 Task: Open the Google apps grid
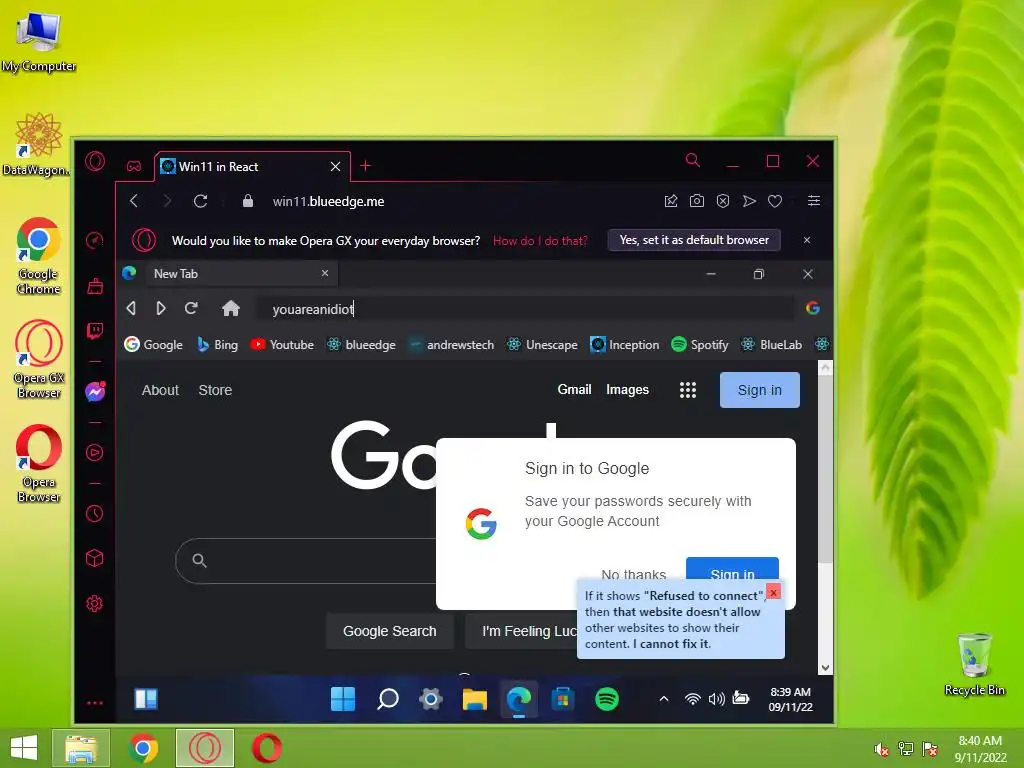688,390
